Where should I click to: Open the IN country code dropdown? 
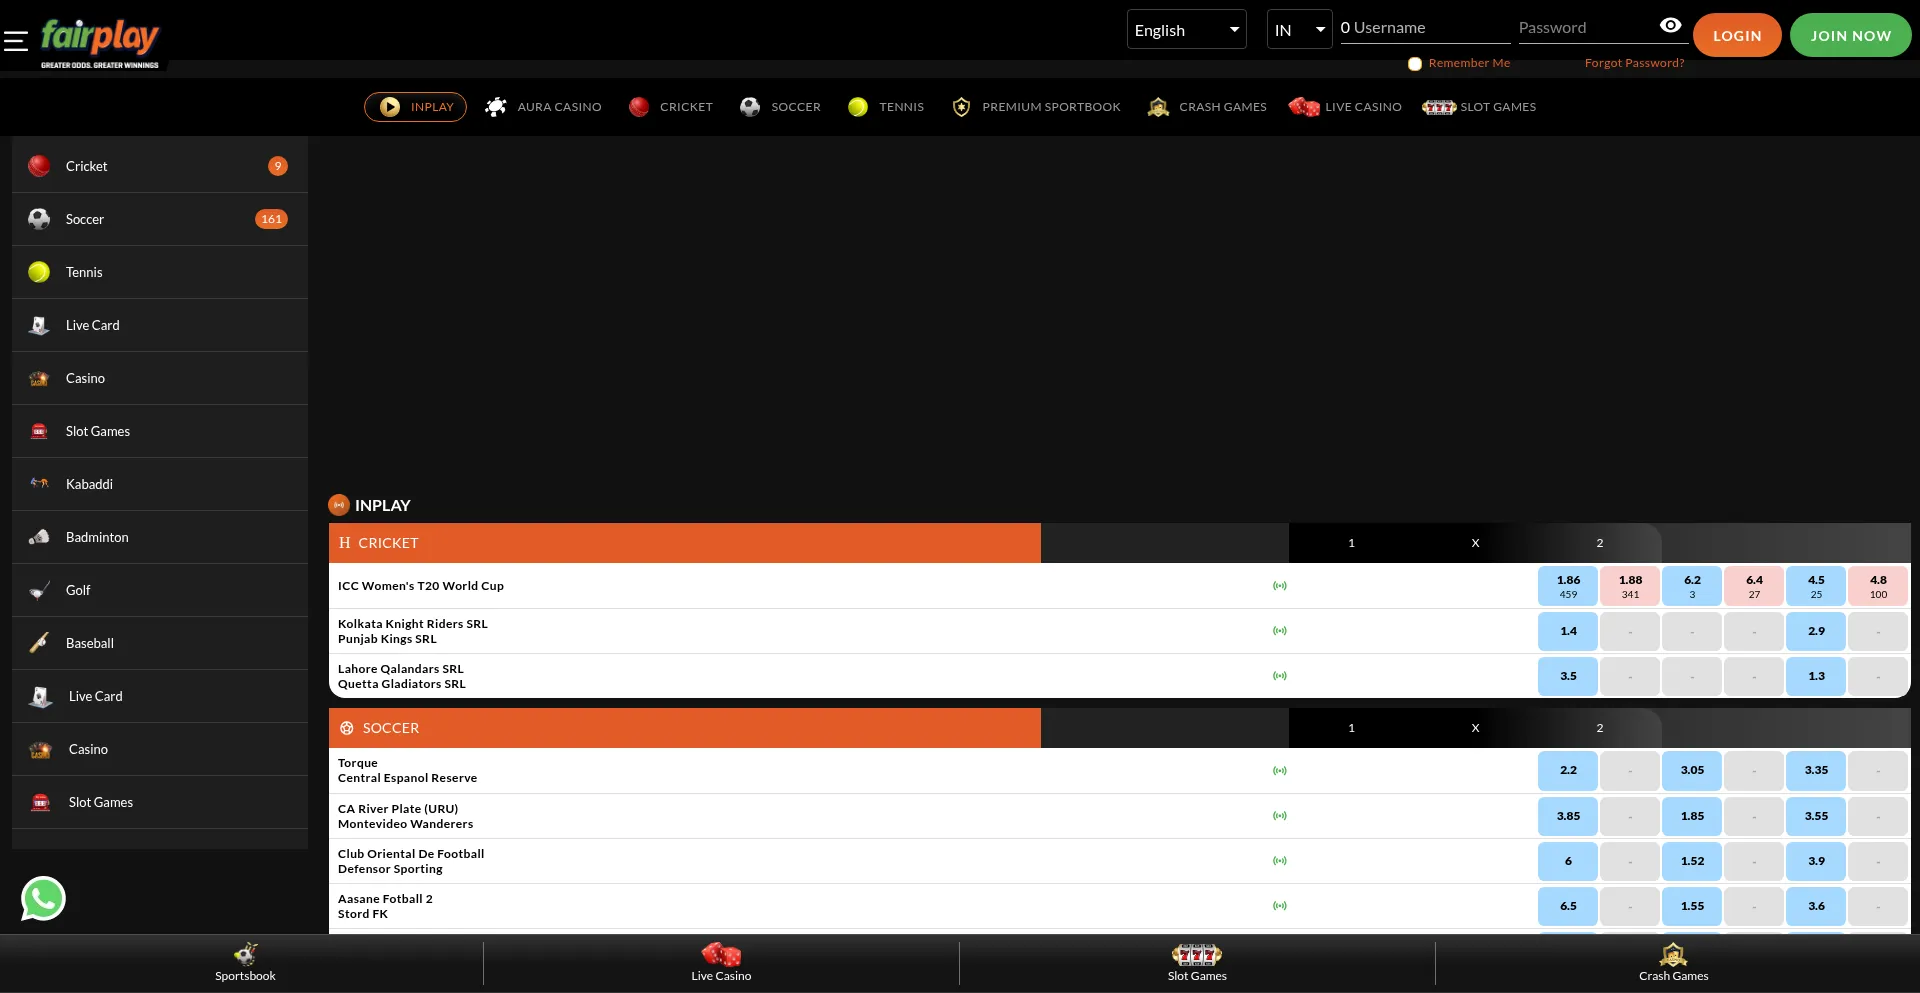point(1299,30)
